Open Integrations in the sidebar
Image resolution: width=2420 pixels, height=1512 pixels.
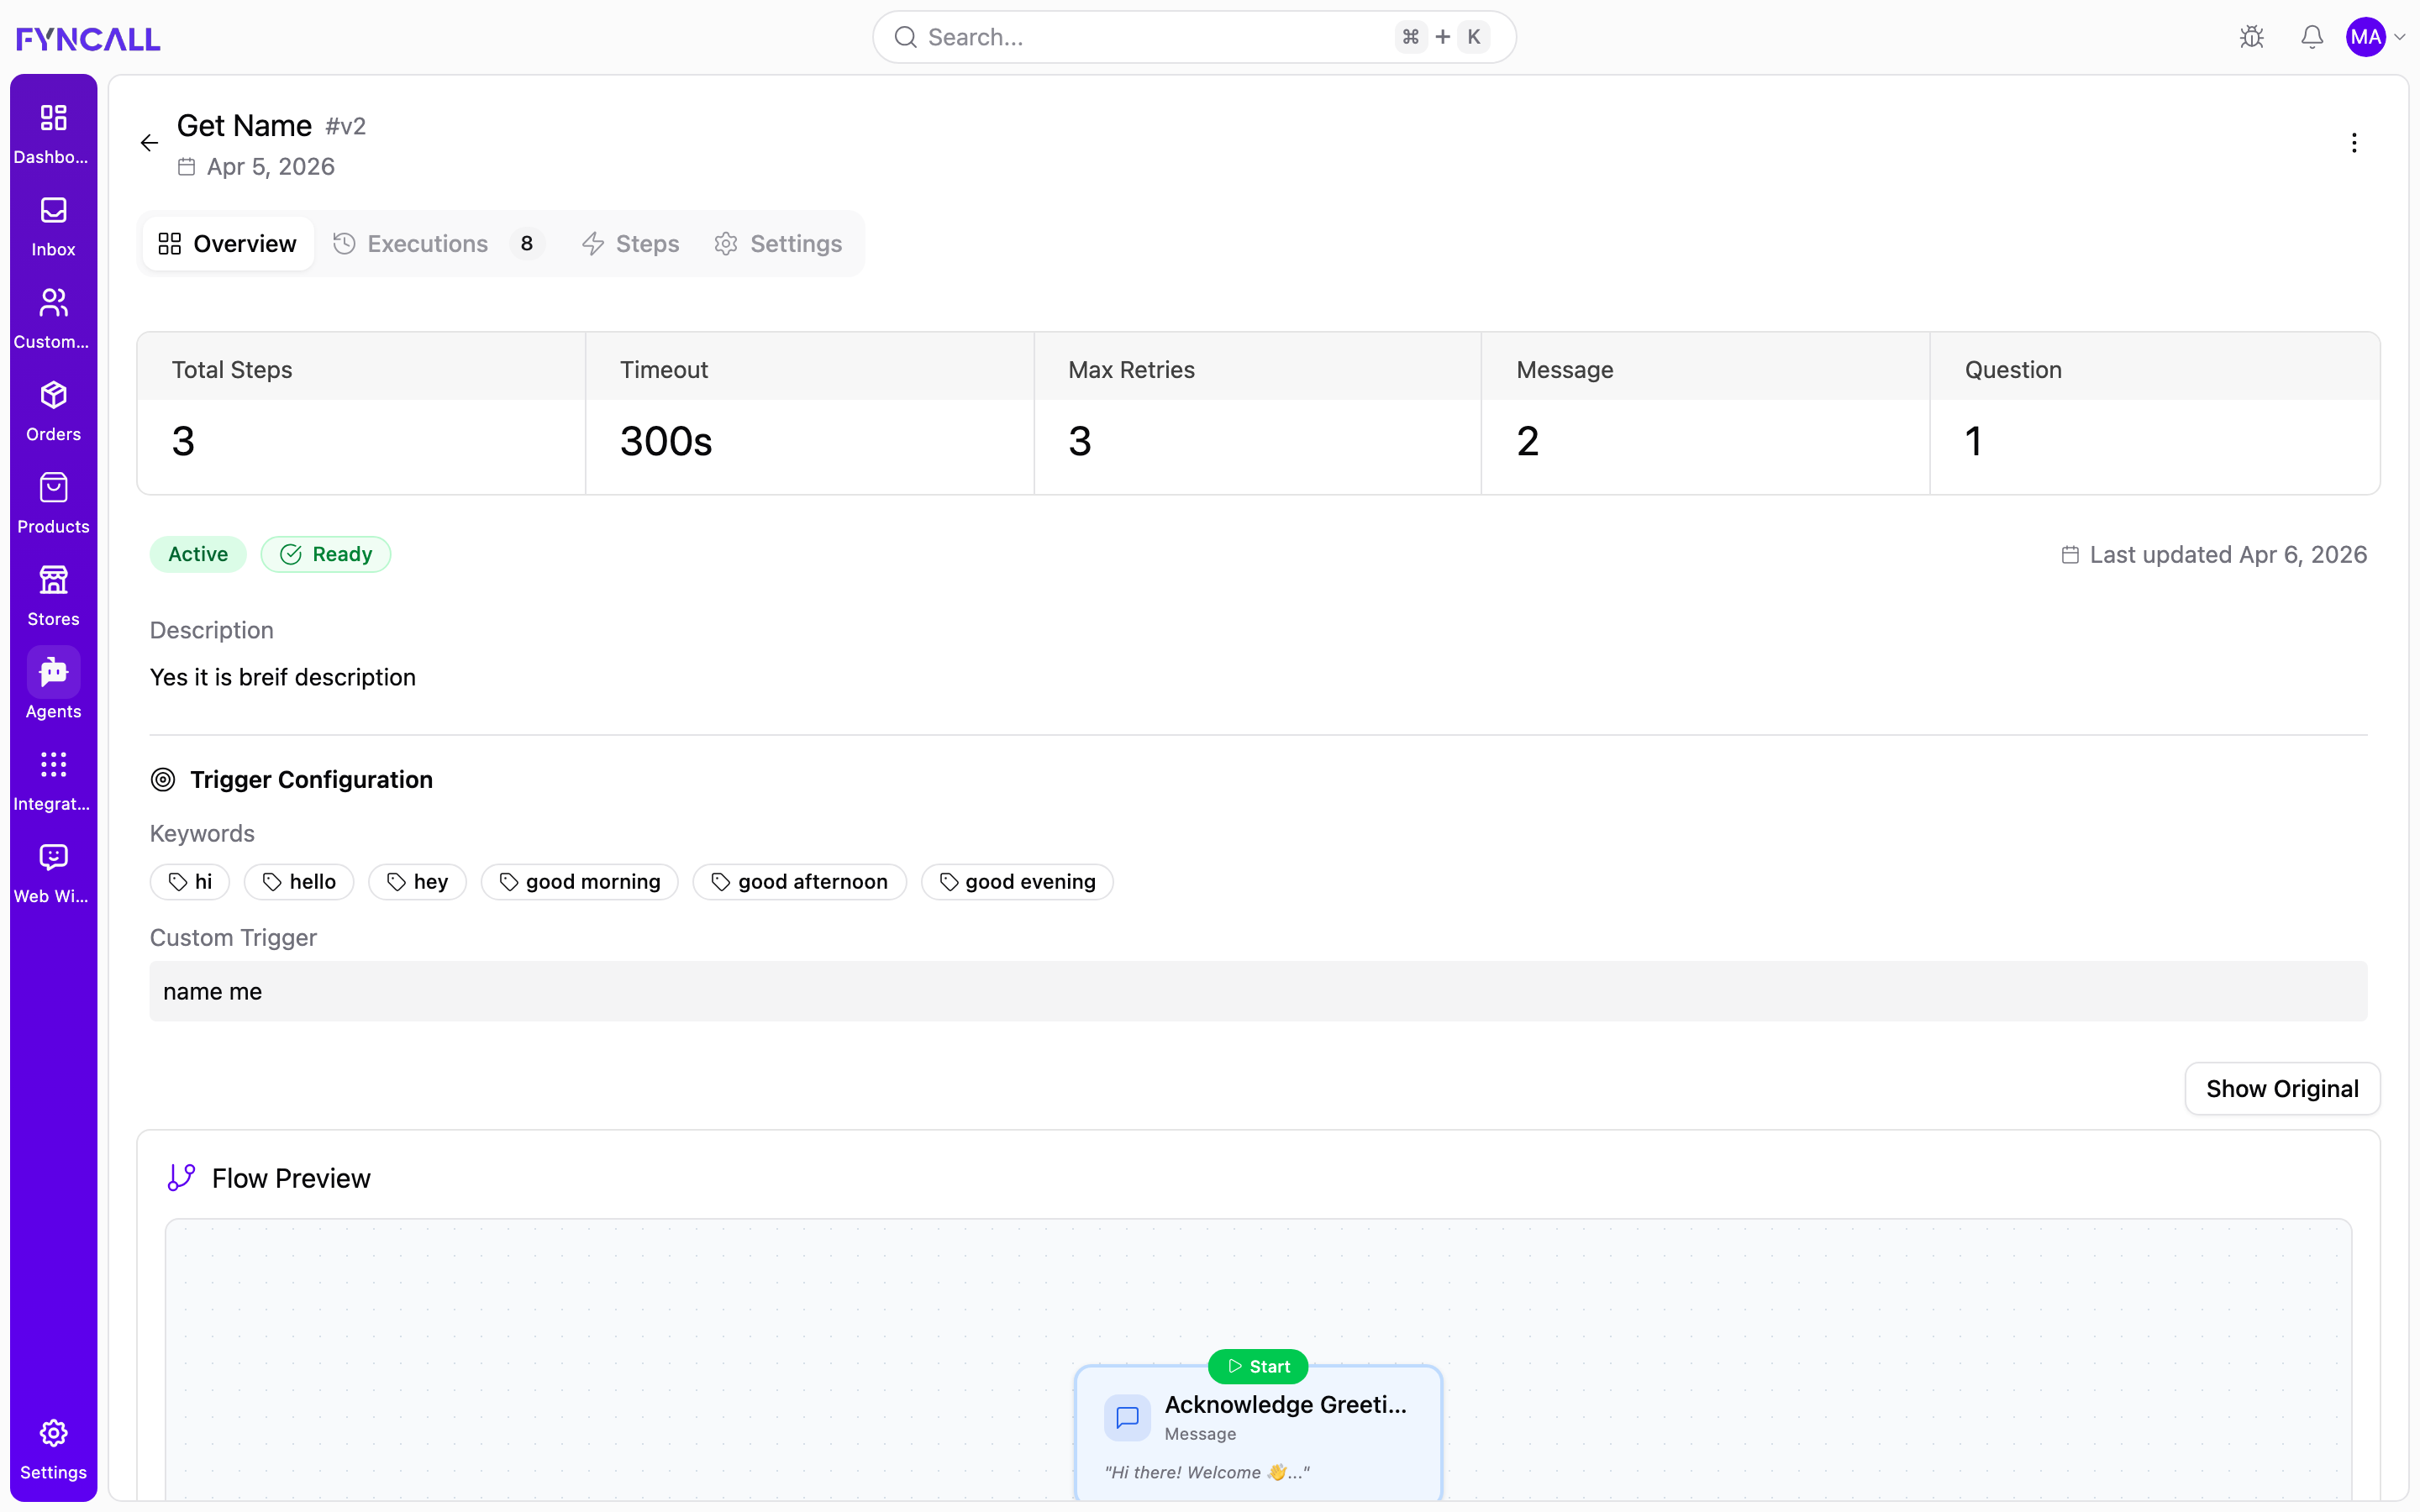pos(53,781)
